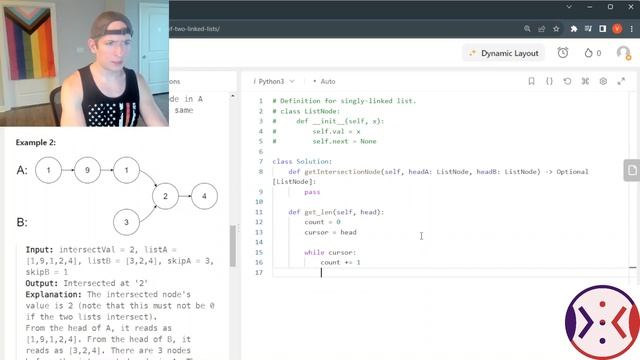Open the streak flame counter

pos(593,53)
